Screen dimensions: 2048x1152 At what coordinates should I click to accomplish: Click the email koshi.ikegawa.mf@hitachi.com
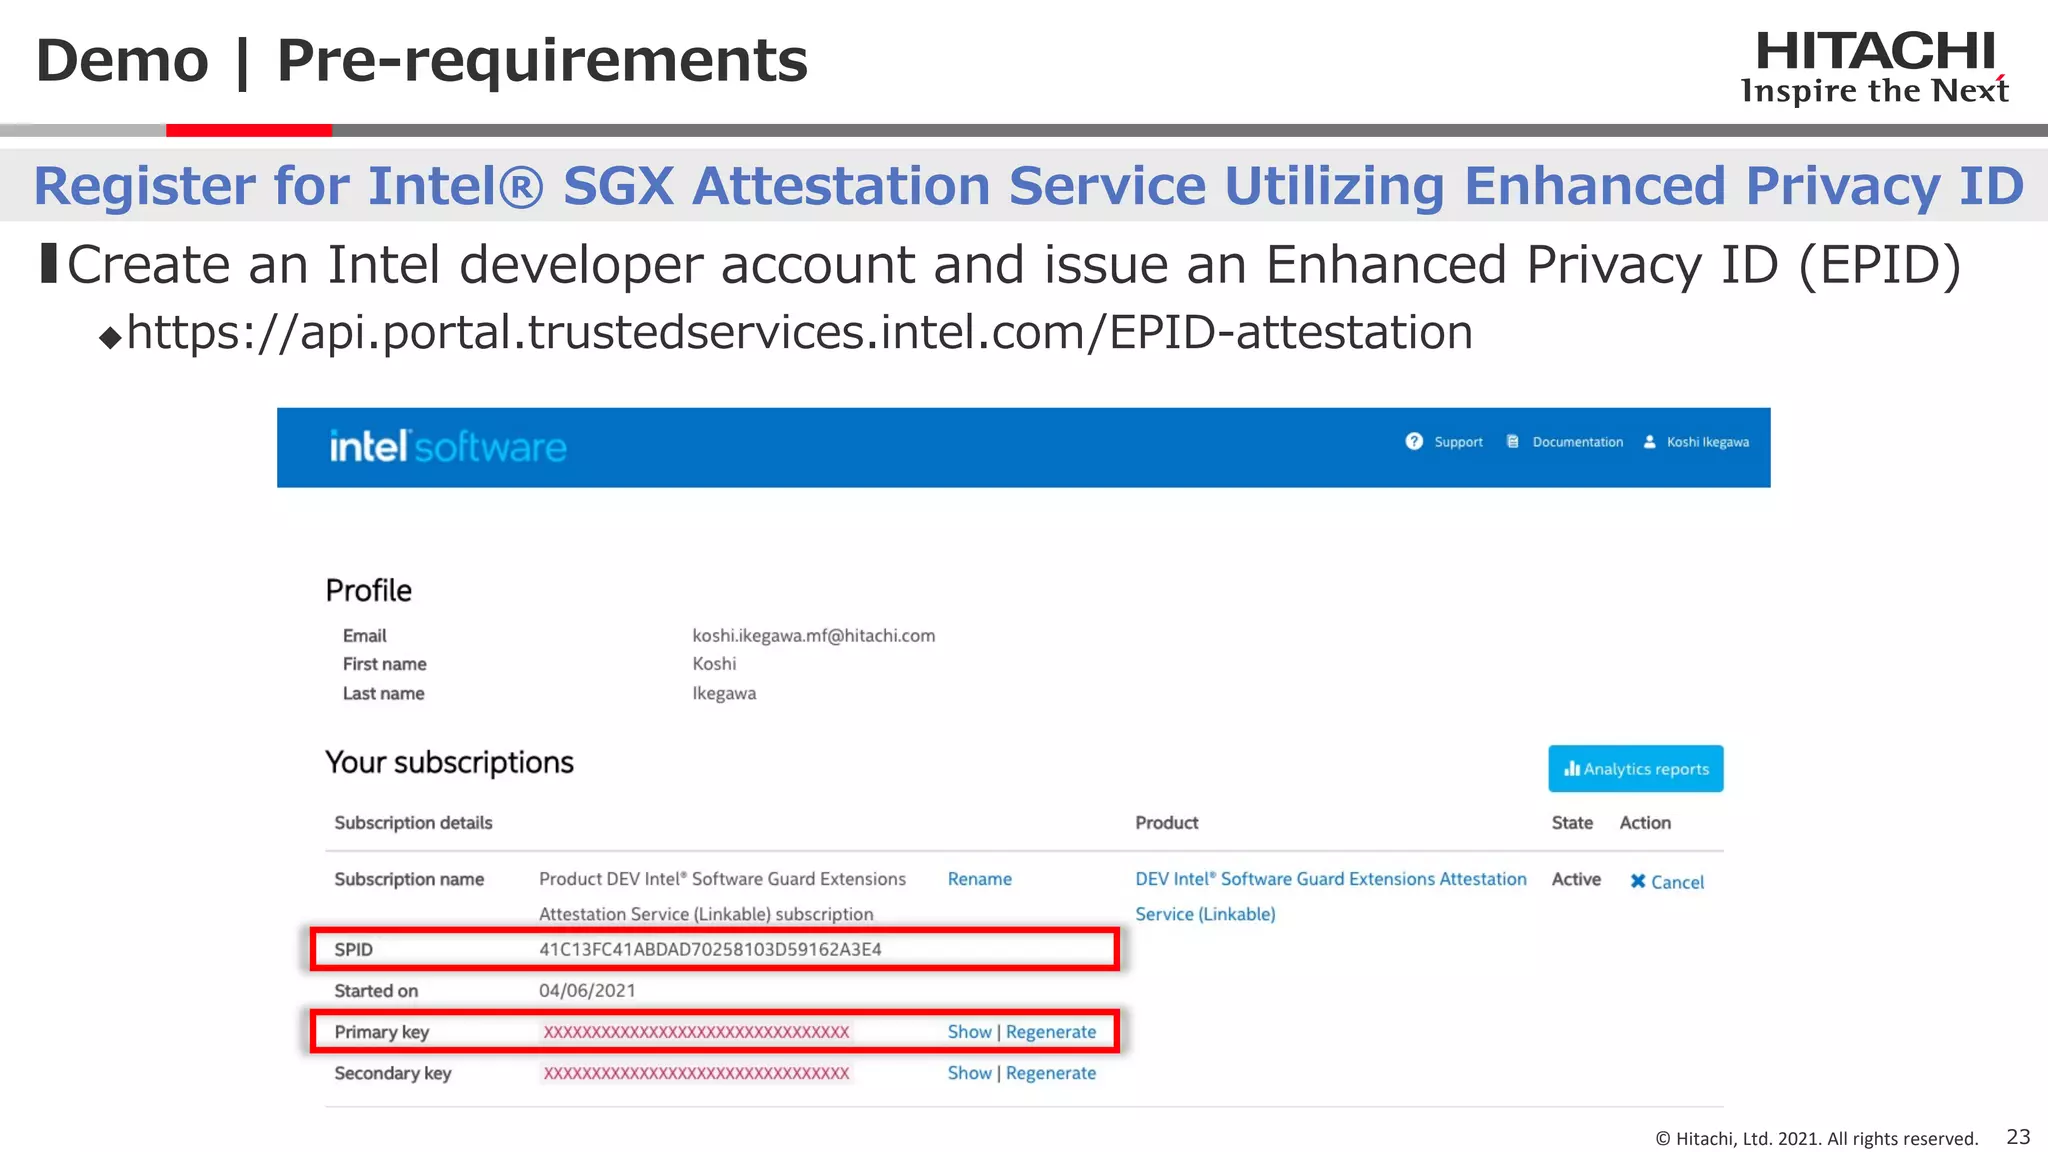click(813, 635)
